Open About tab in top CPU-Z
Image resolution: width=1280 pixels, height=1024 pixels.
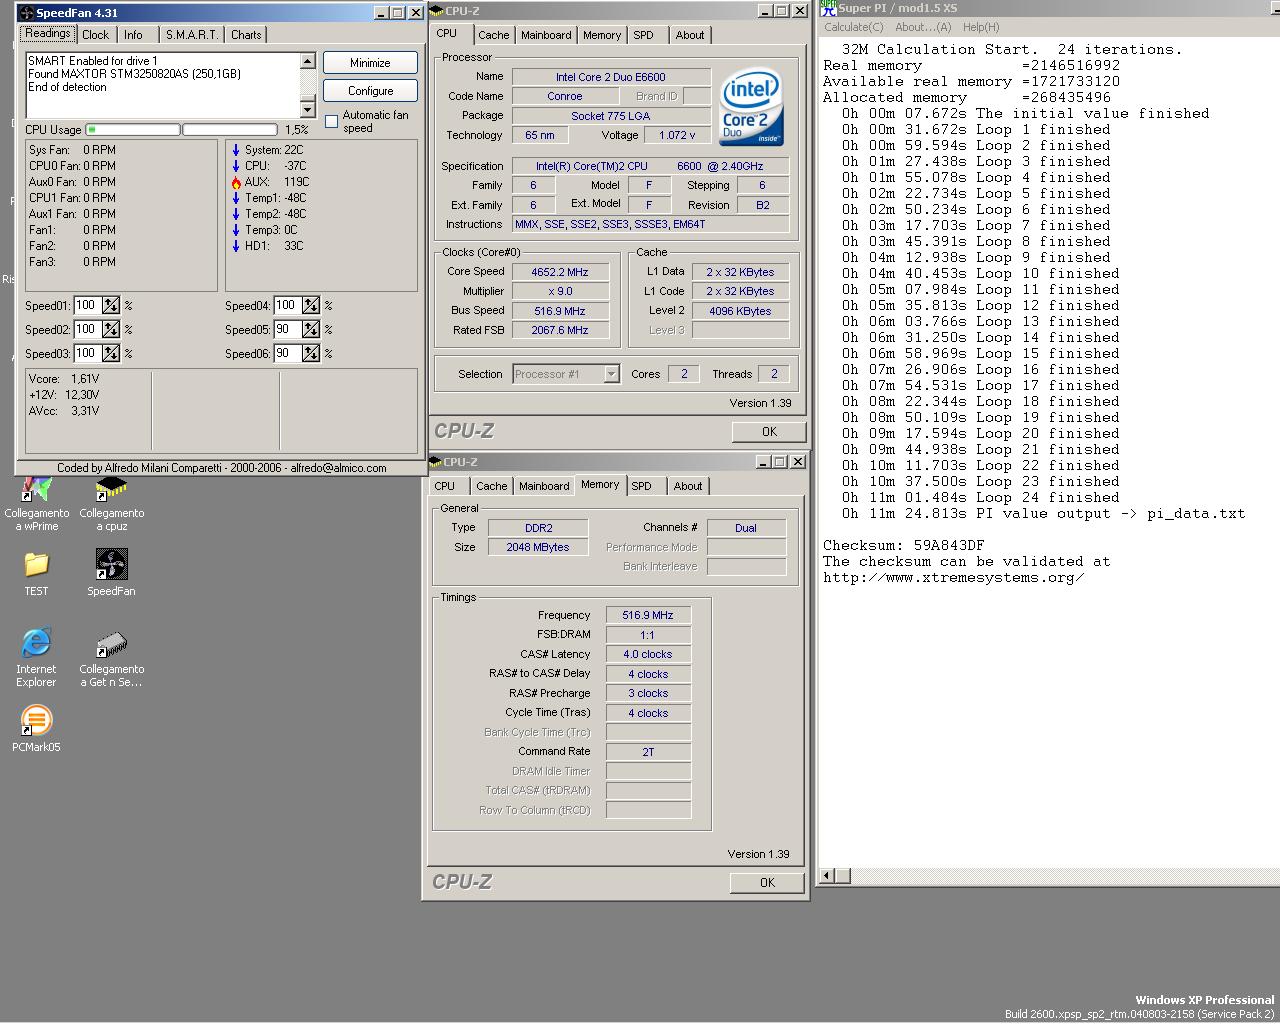click(x=690, y=35)
